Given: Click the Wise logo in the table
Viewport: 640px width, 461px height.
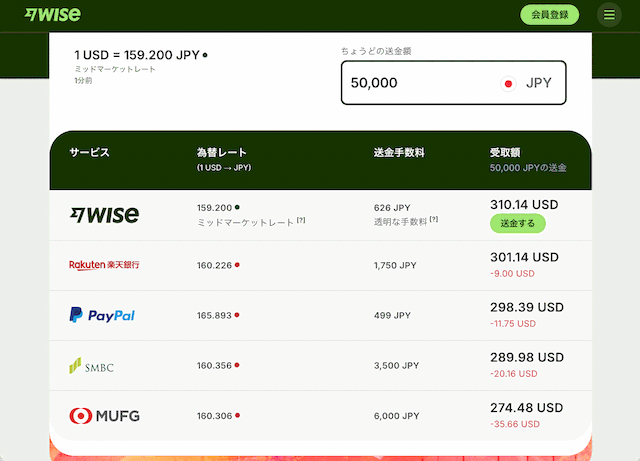Looking at the screenshot, I should [x=104, y=215].
